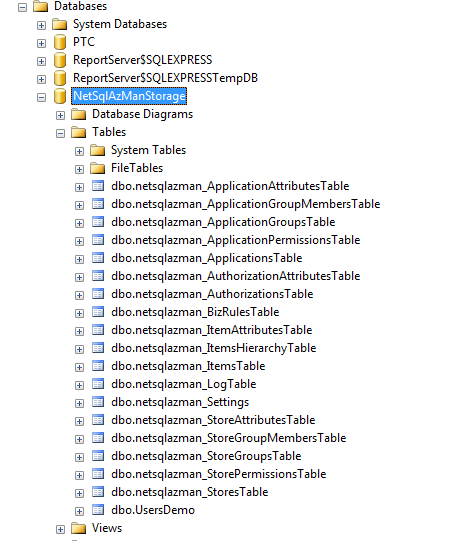
Task: Click the FileTables folder icon
Action: tap(98, 168)
